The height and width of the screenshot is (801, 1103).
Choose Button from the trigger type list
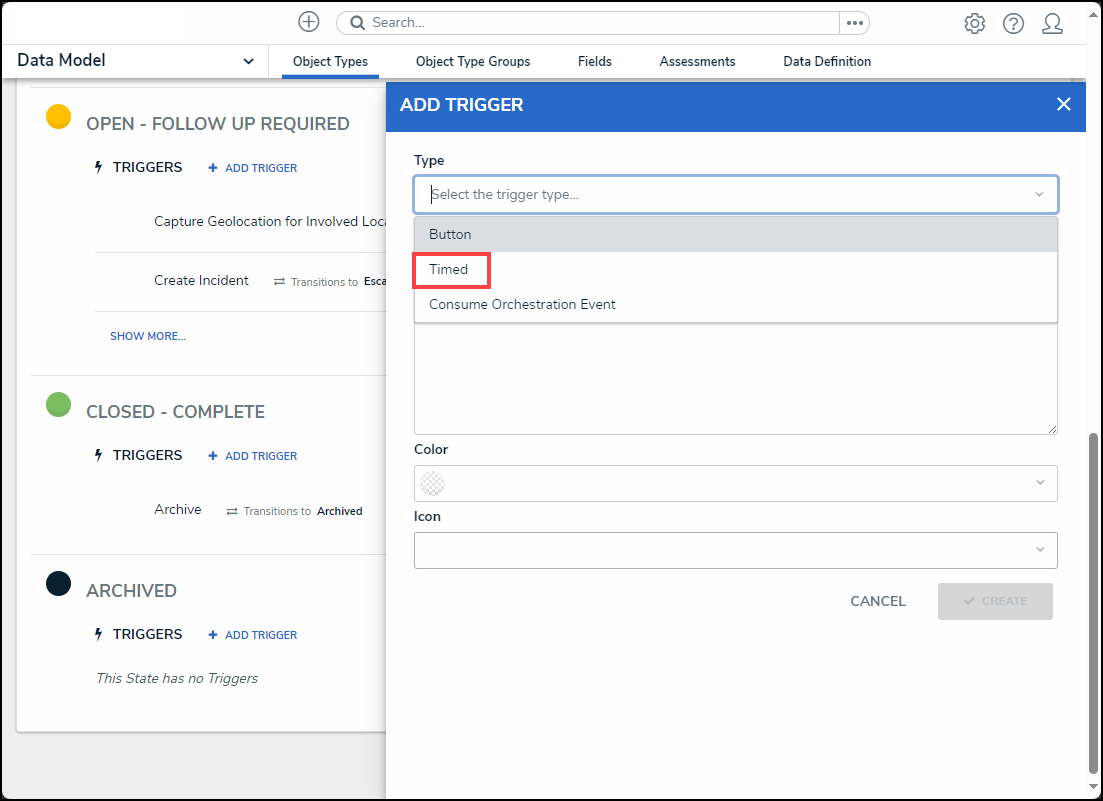450,234
